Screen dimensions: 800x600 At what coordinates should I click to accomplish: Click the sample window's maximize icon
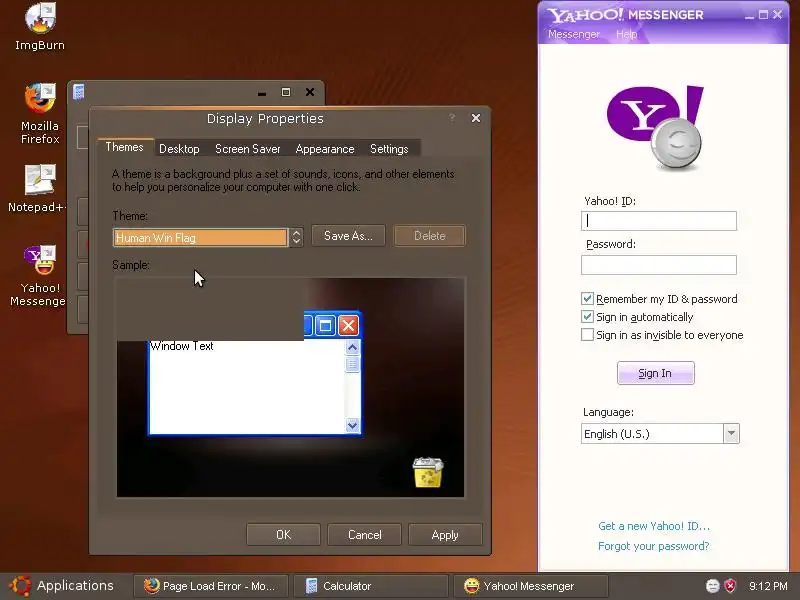point(326,326)
